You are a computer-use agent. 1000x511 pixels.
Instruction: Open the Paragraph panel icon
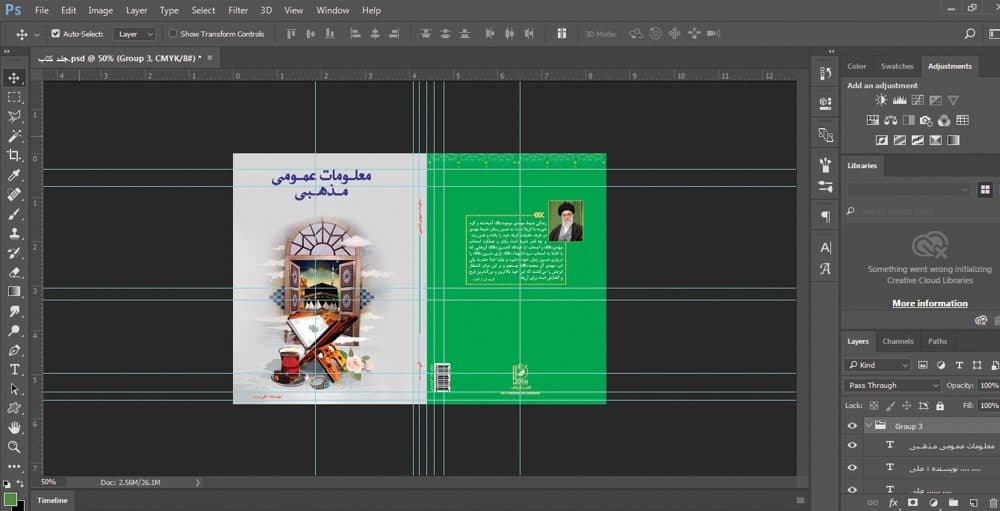[x=825, y=217]
